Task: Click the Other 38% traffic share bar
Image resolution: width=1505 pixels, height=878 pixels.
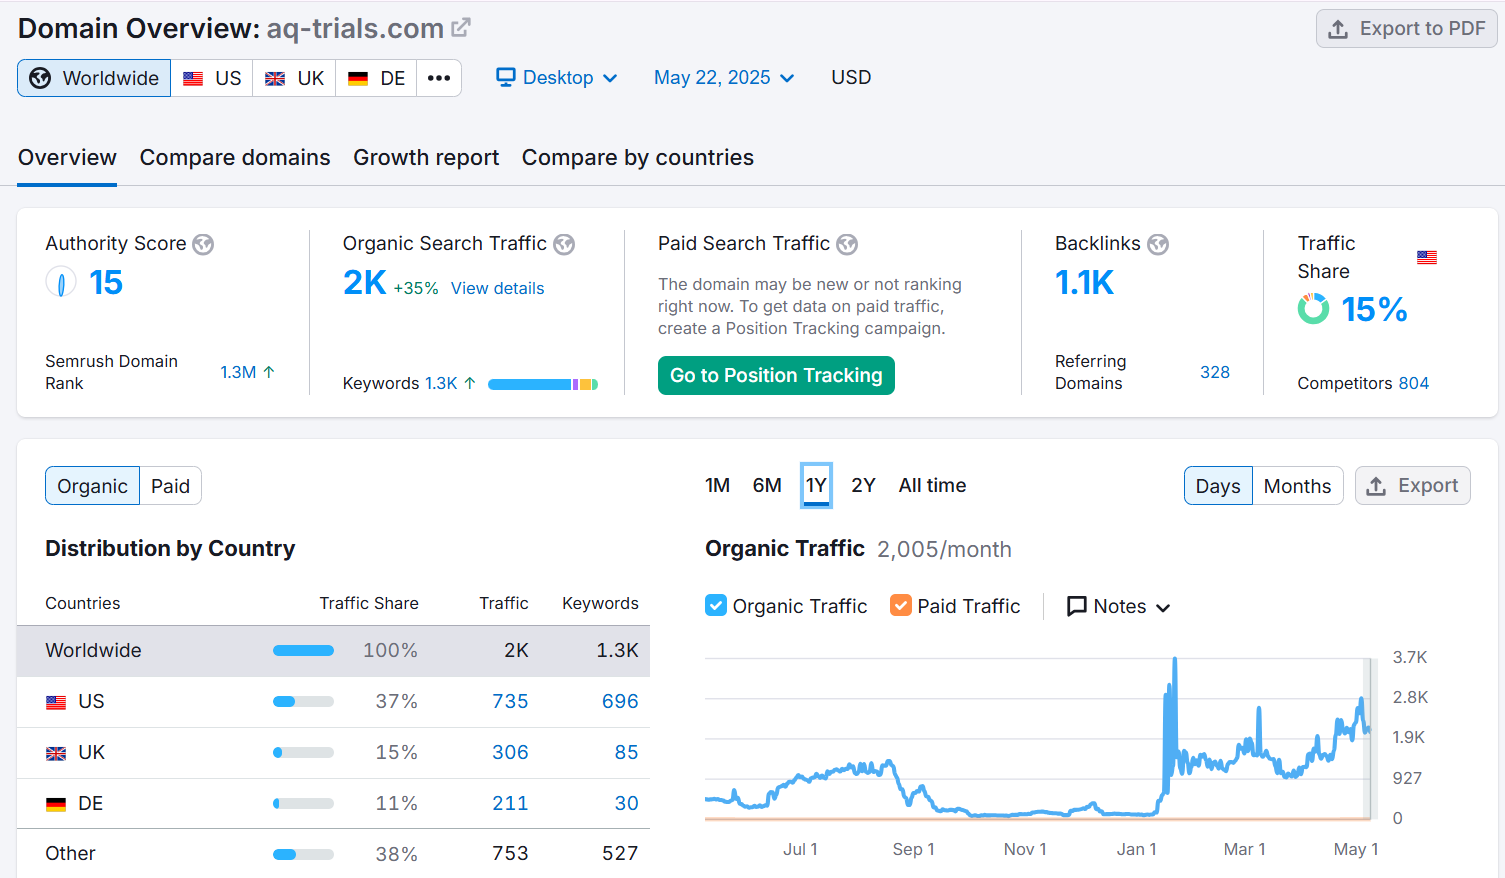Action: 303,854
